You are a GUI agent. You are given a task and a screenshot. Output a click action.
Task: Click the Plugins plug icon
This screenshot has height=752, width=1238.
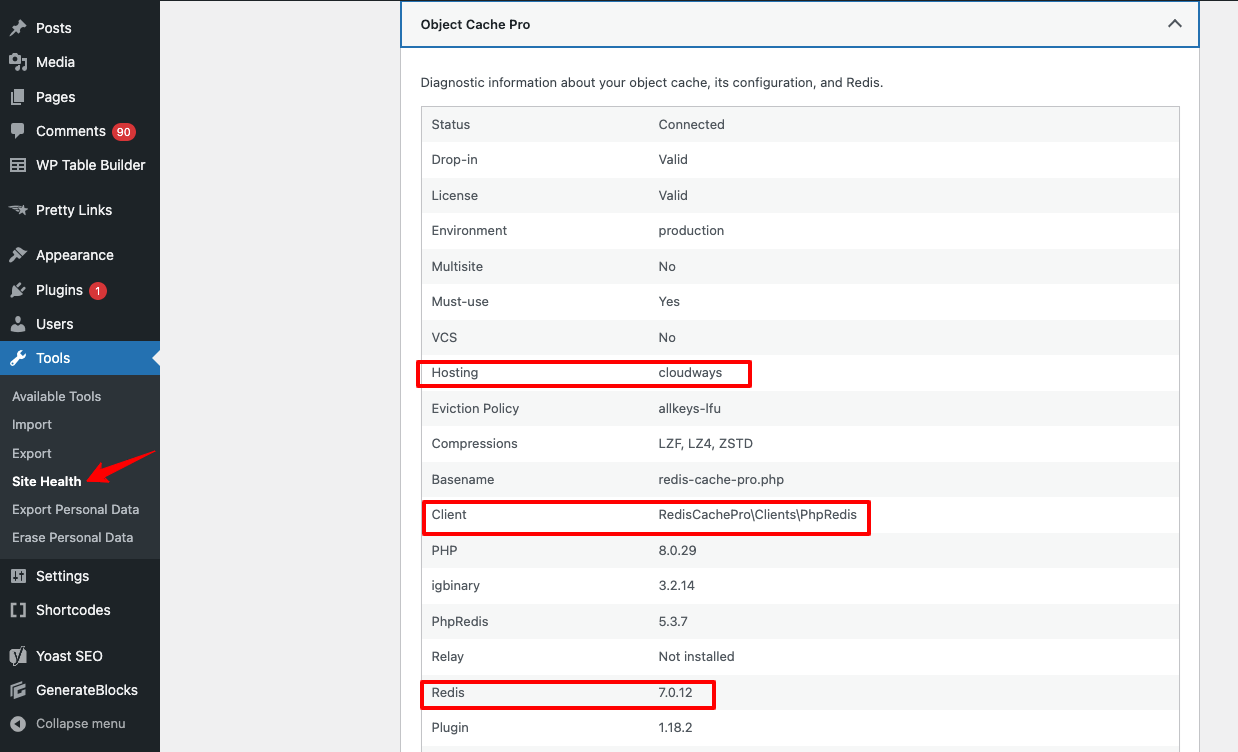click(18, 290)
